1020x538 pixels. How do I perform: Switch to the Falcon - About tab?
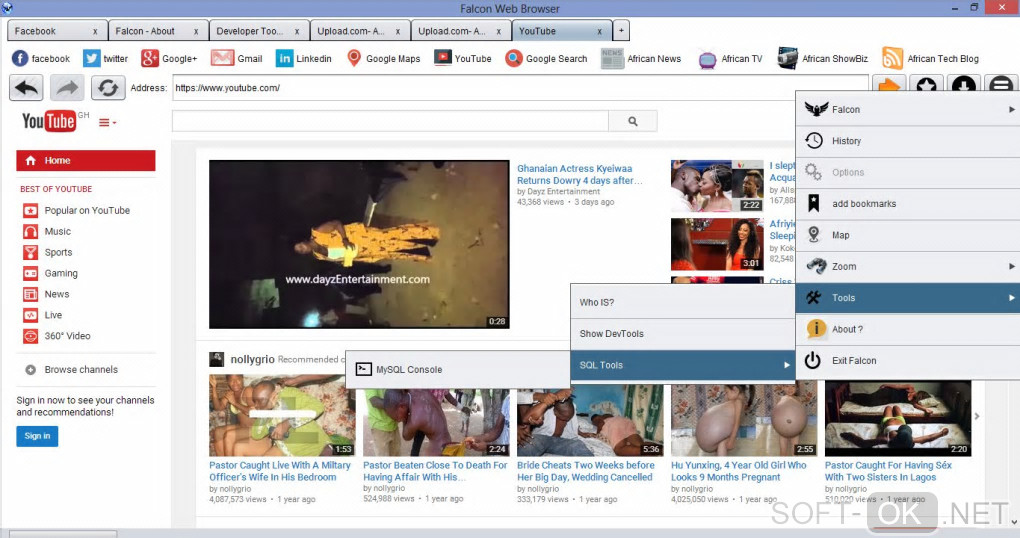pos(158,31)
